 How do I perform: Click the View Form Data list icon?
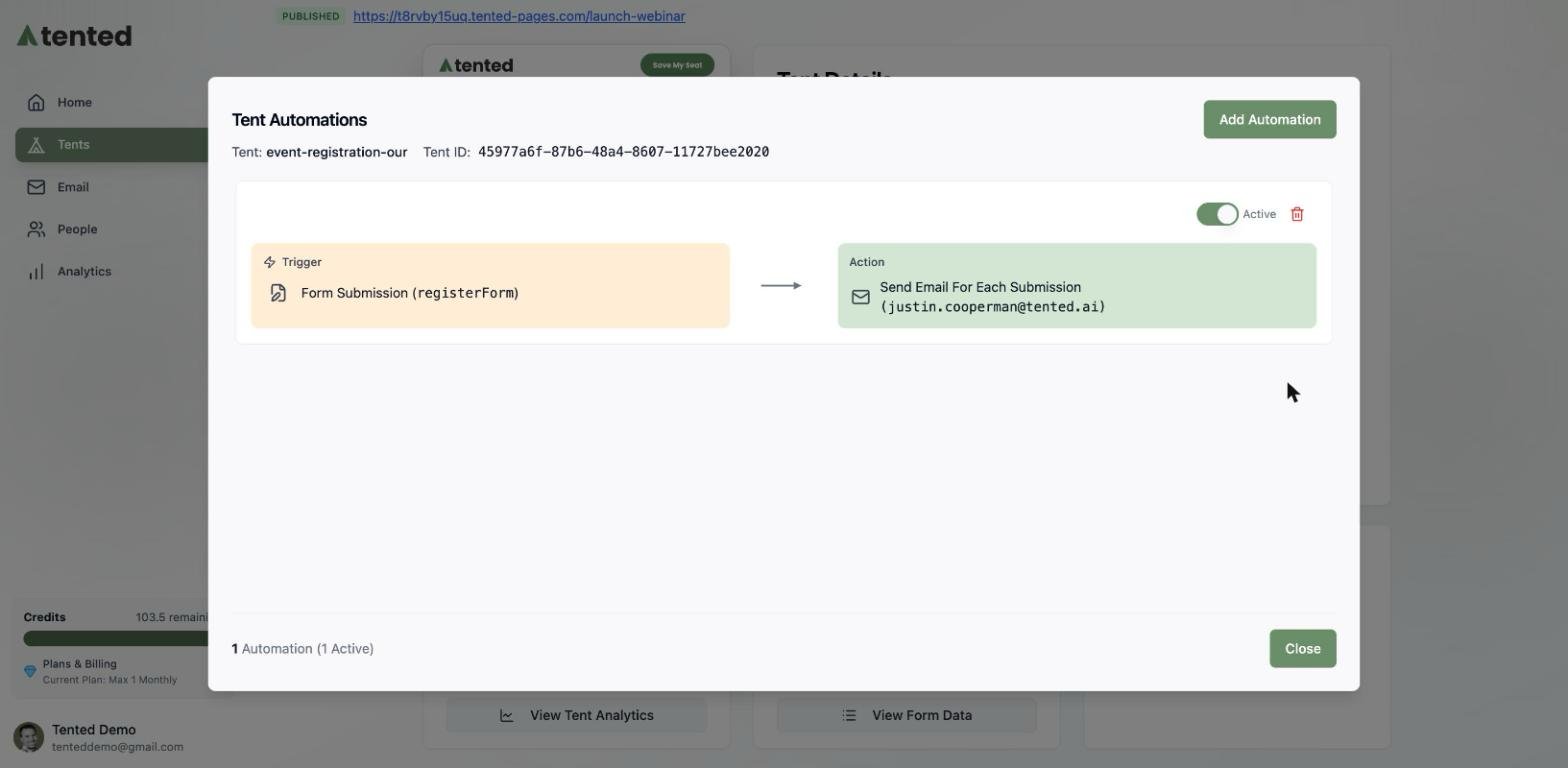(849, 715)
